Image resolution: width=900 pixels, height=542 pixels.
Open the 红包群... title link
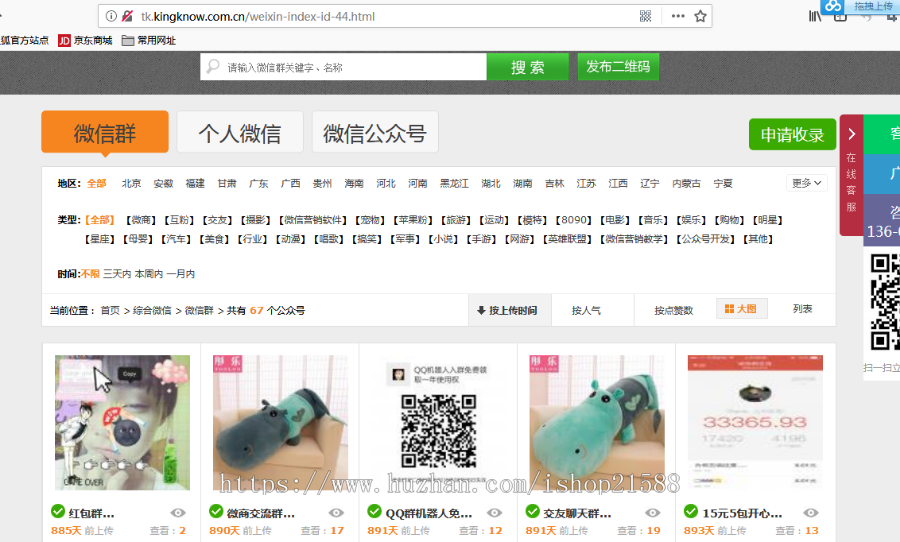pos(91,513)
